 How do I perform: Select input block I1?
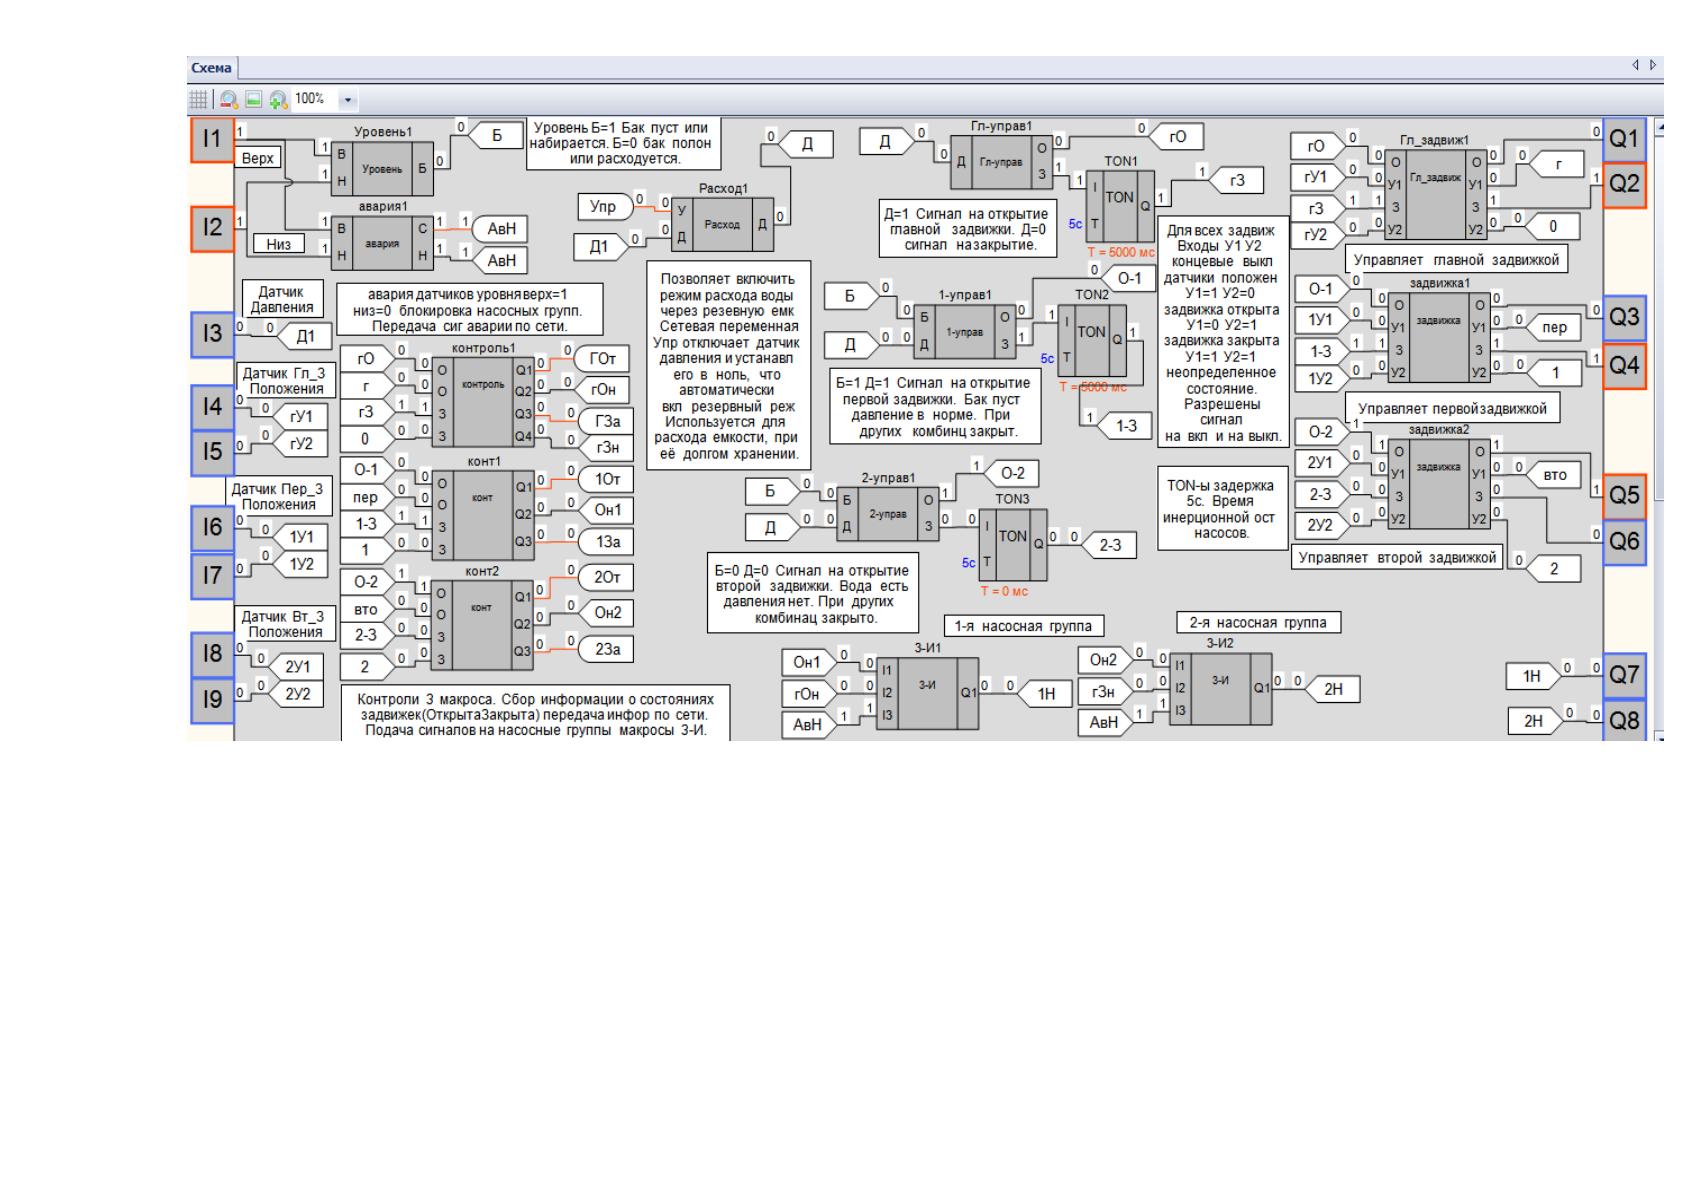(x=212, y=140)
